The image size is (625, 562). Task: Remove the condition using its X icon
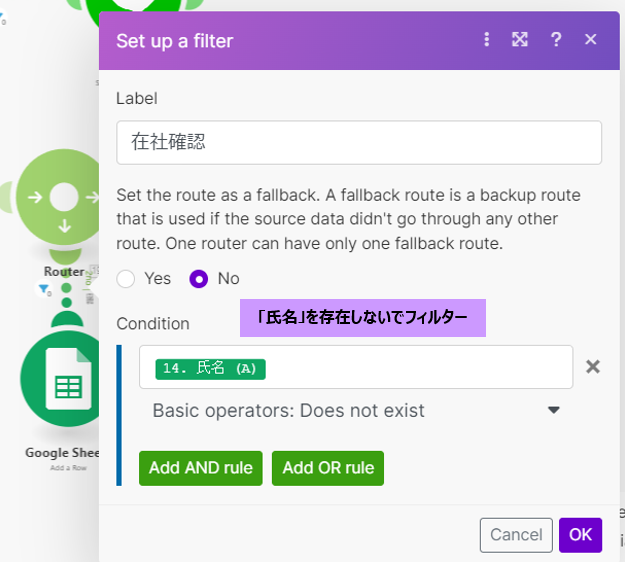coord(593,366)
